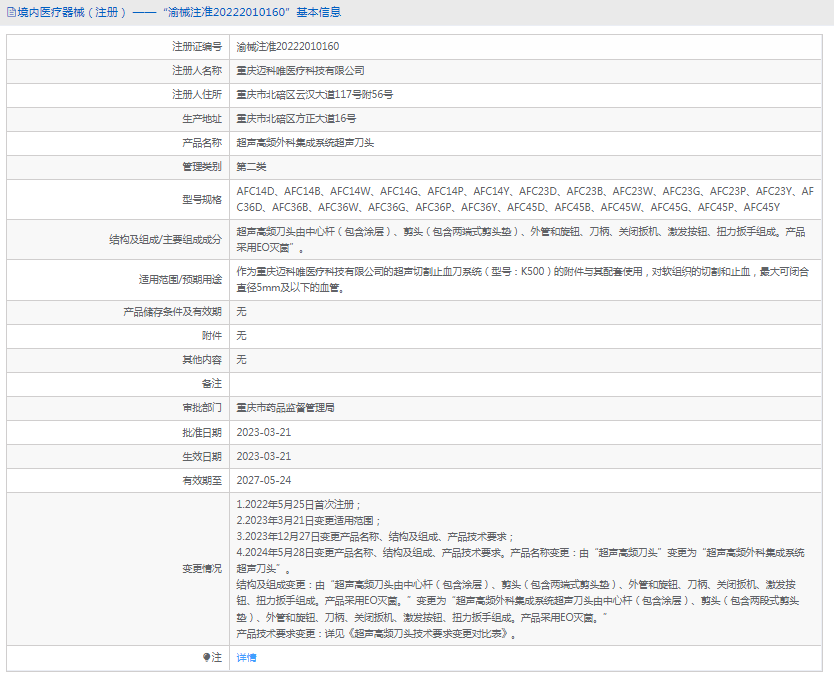Image resolution: width=834 pixels, height=678 pixels.
Task: Select the 管理类别 label
Action: (x=202, y=166)
